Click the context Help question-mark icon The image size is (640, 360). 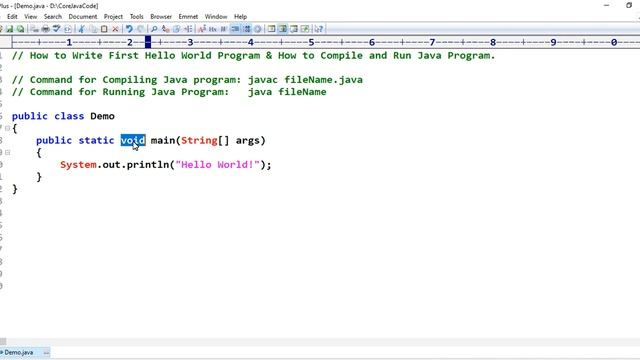(318, 29)
